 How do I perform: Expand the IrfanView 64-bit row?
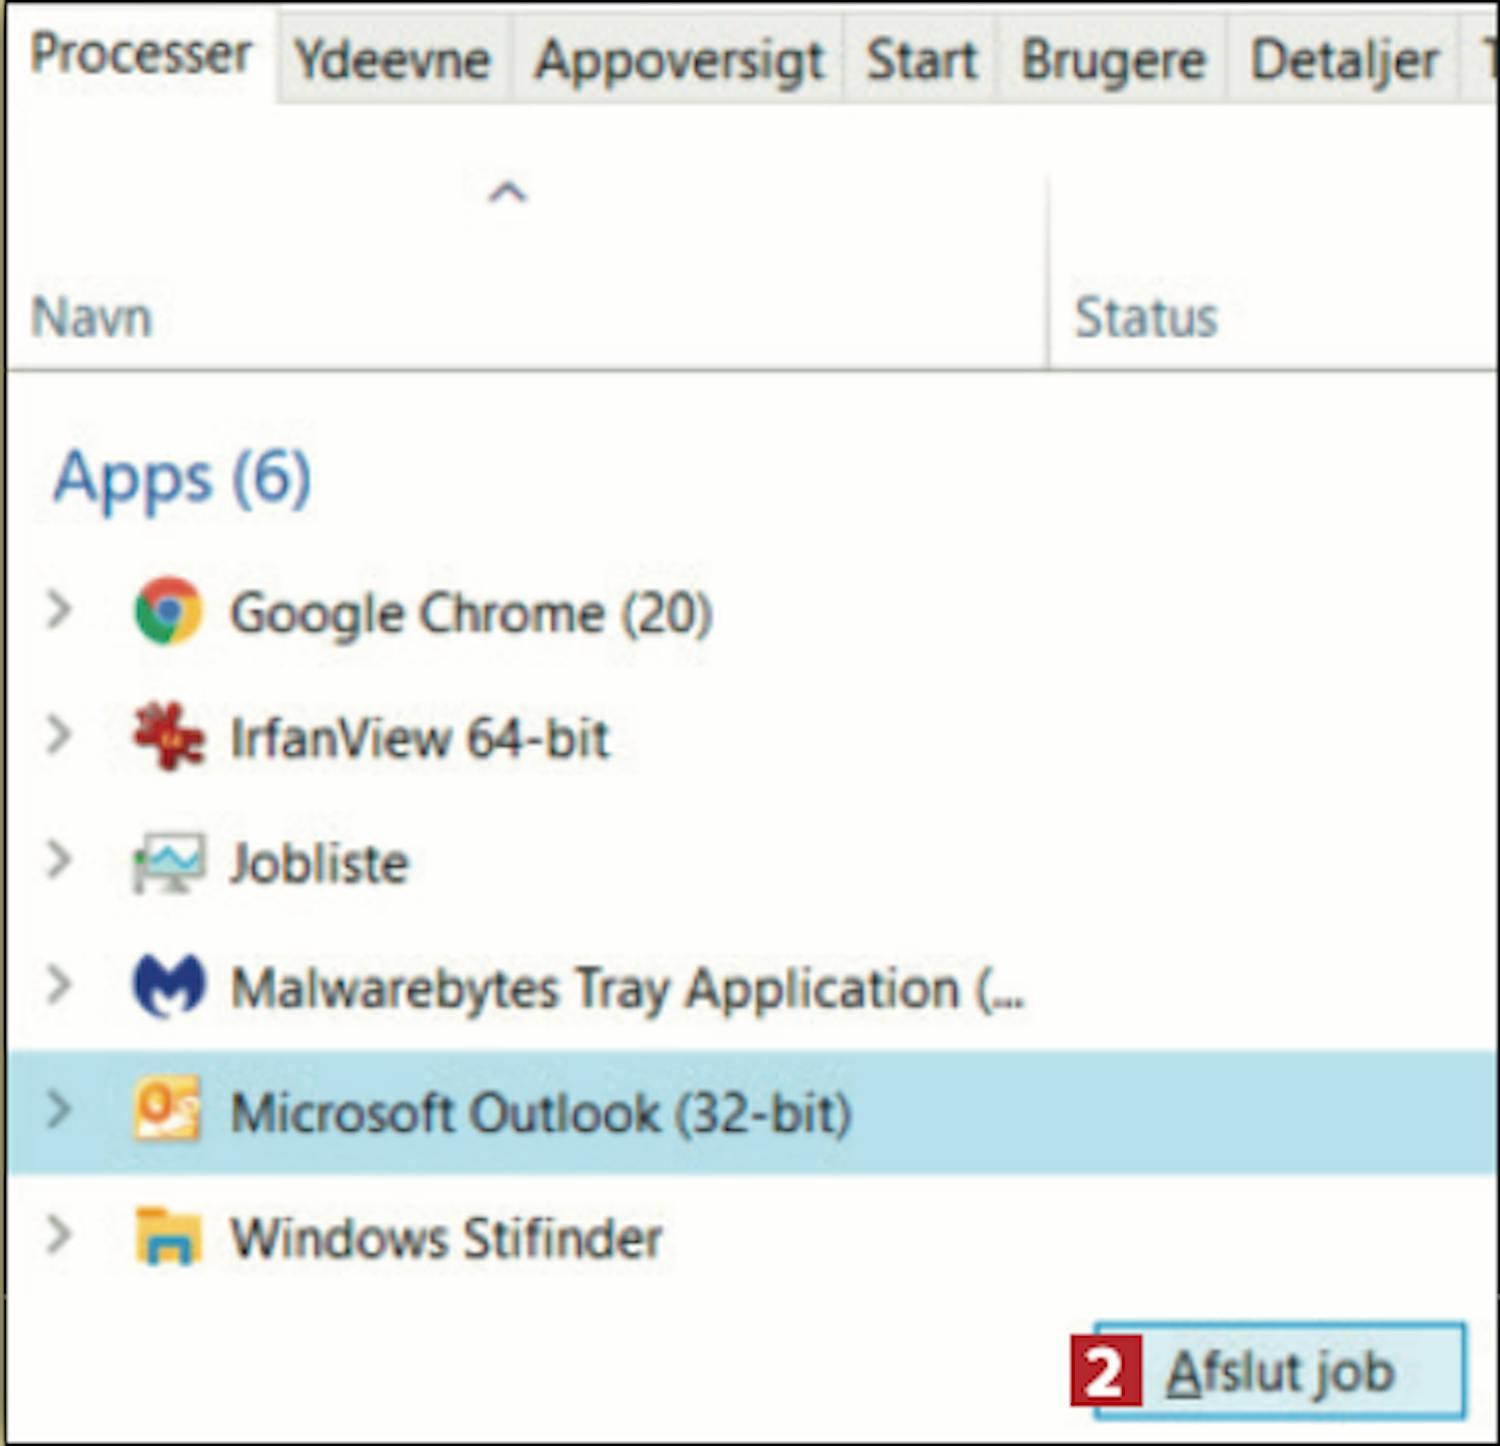[60, 734]
